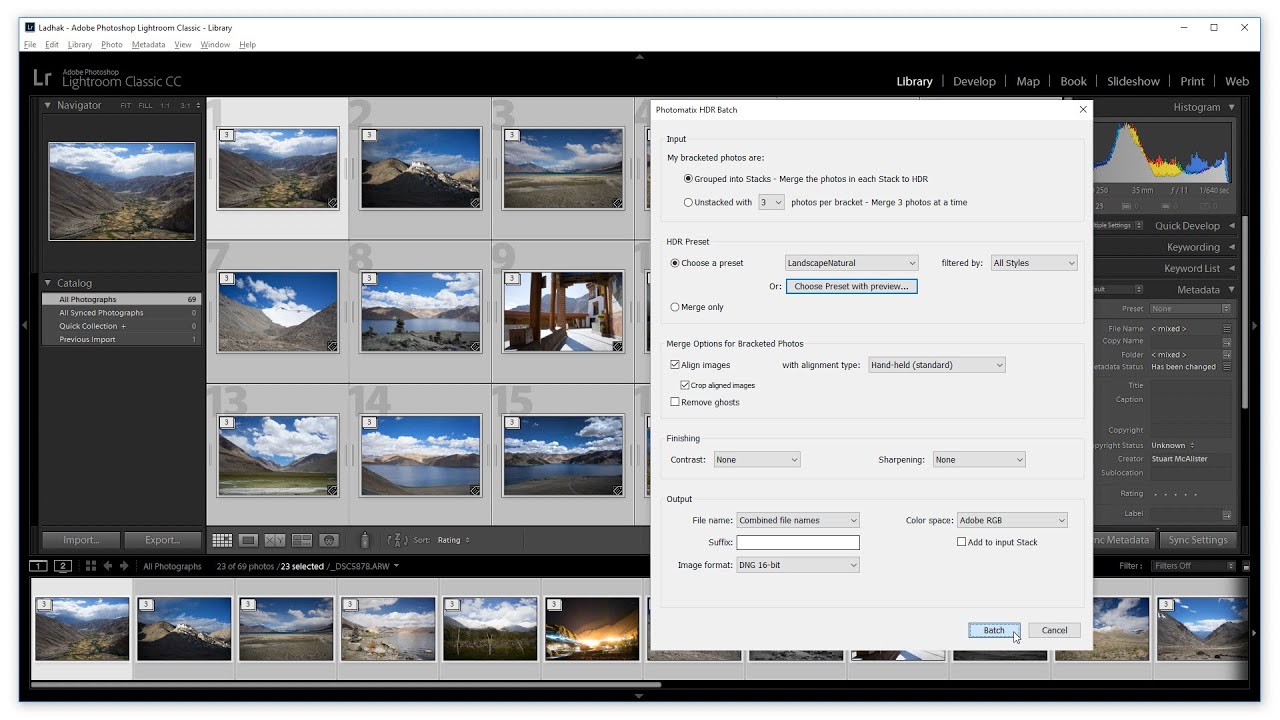Click Copy Name arrow icon
This screenshot has width=1280, height=720.
[x=1227, y=341]
